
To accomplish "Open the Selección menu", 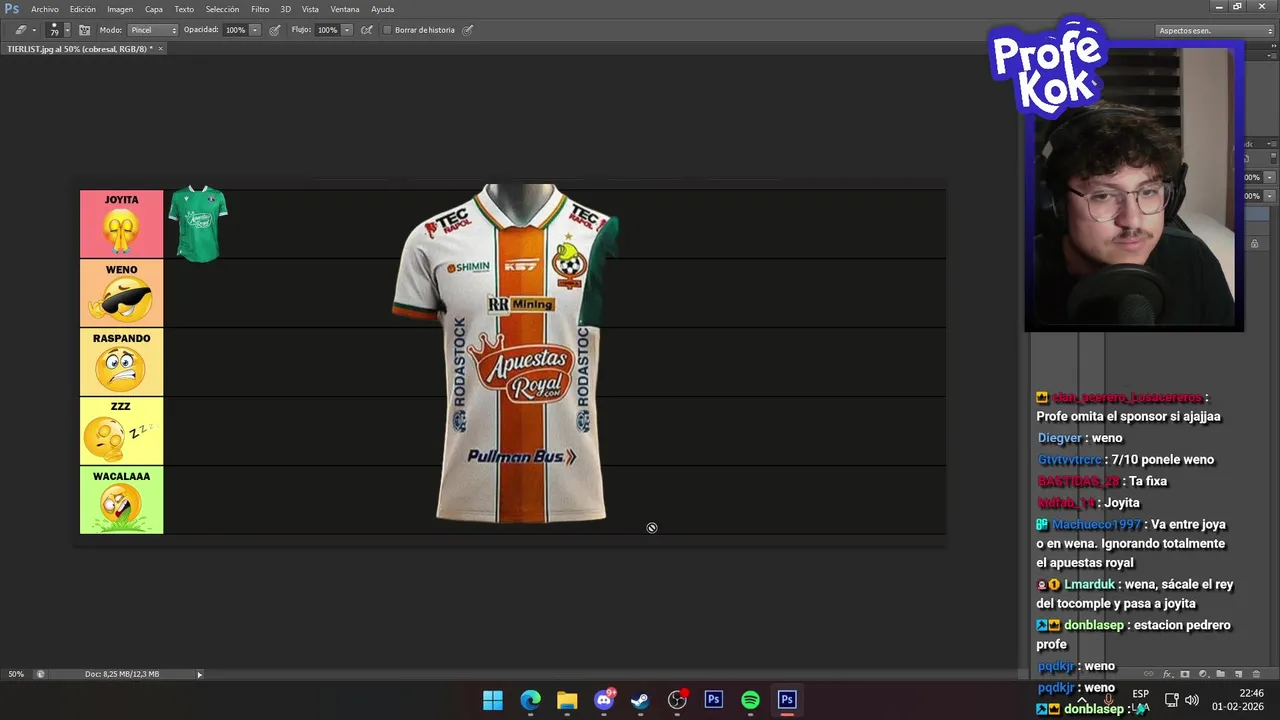I will [x=222, y=9].
